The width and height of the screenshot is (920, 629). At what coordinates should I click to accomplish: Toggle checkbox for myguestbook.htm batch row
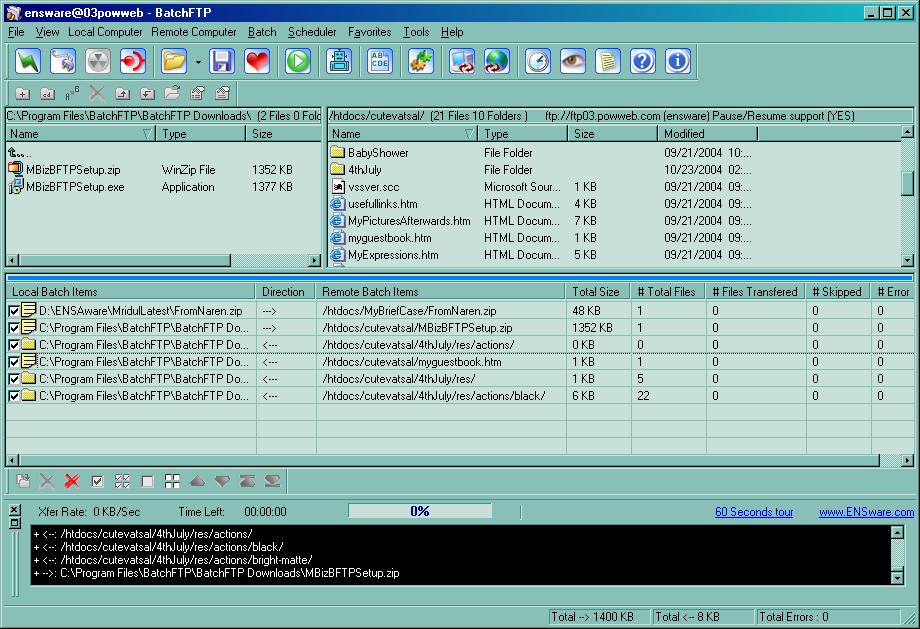tap(14, 362)
